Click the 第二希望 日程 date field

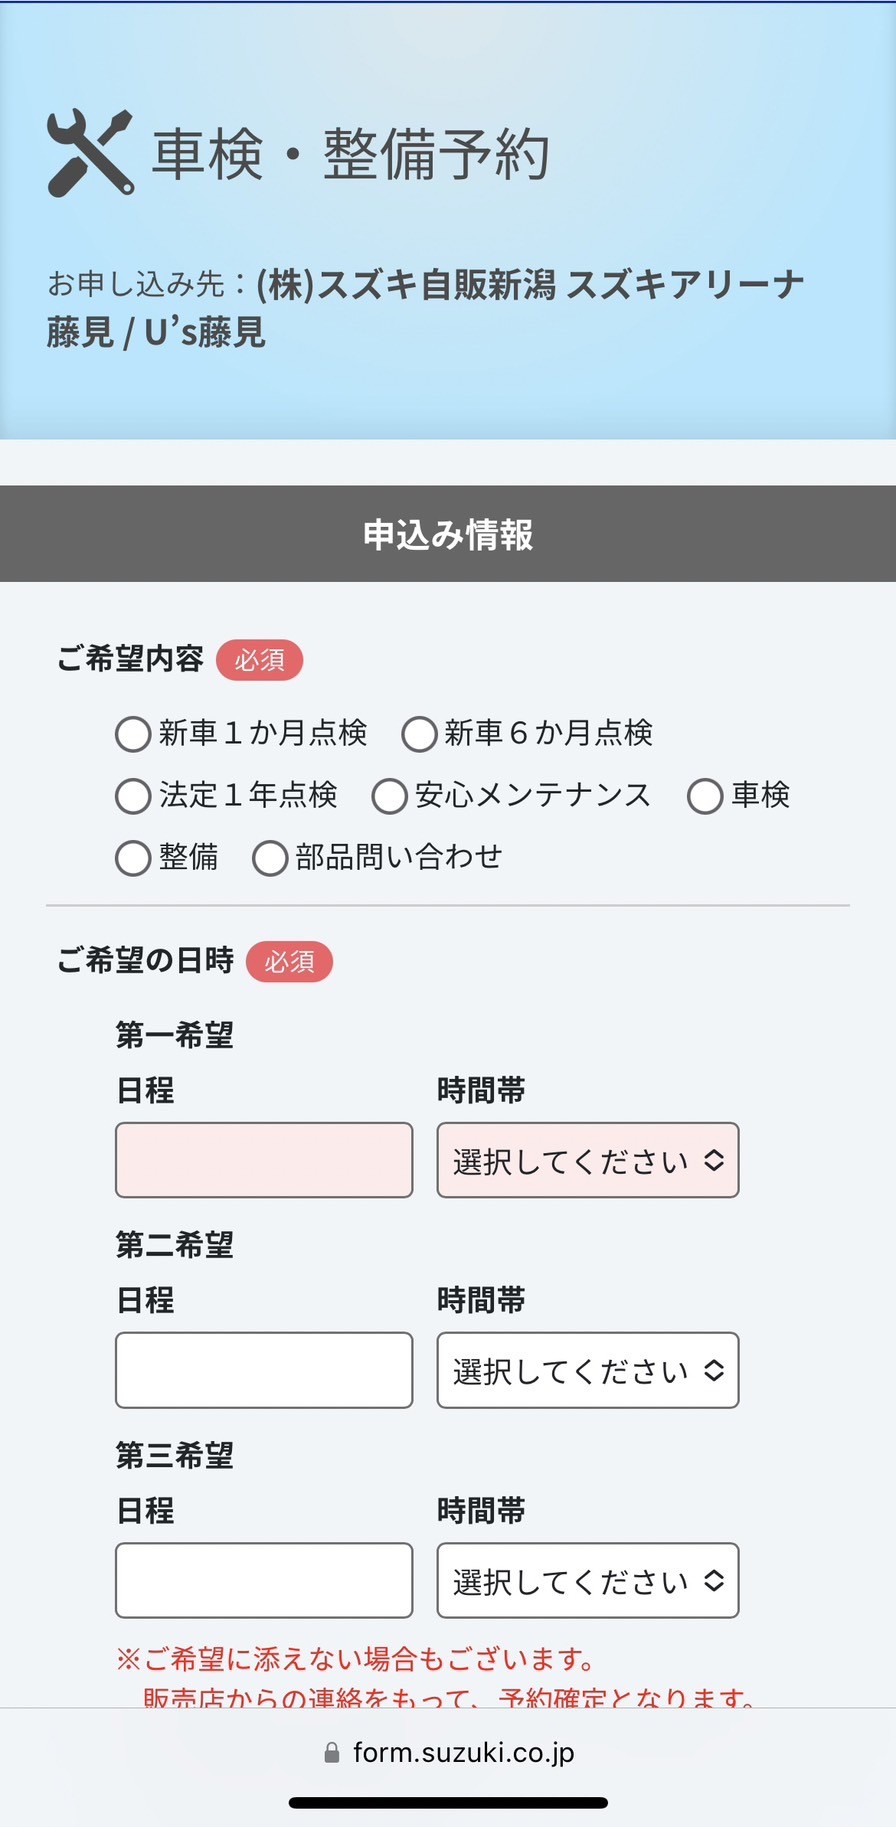[x=264, y=1370]
